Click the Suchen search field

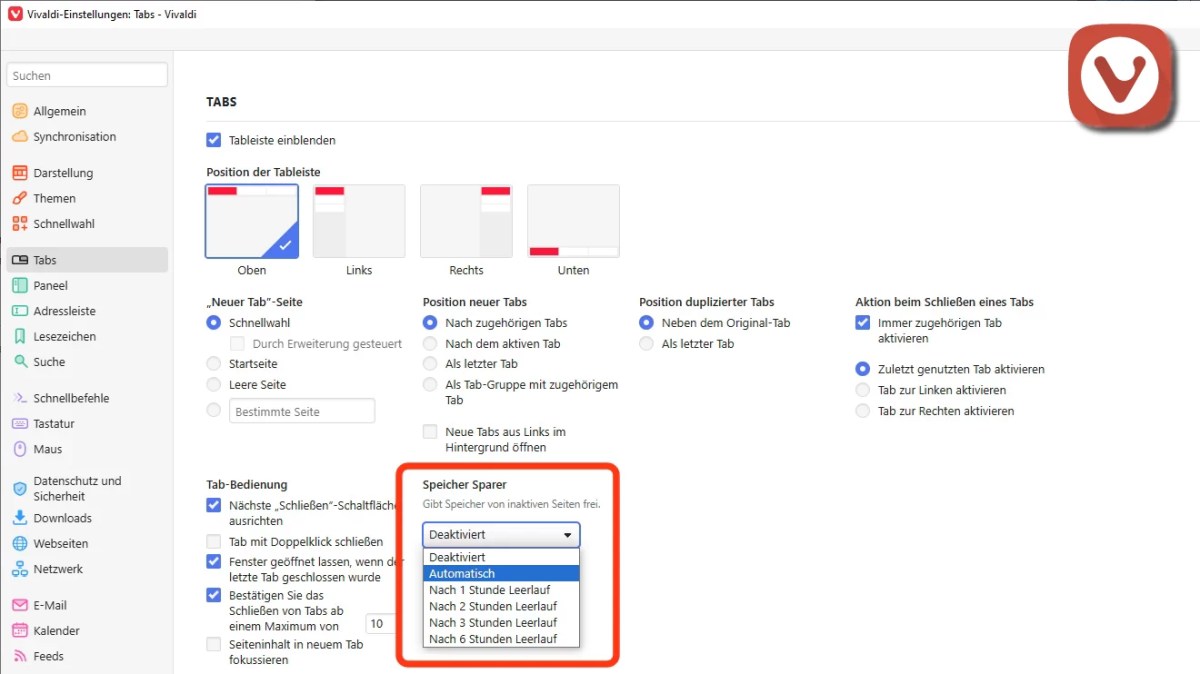[87, 76]
